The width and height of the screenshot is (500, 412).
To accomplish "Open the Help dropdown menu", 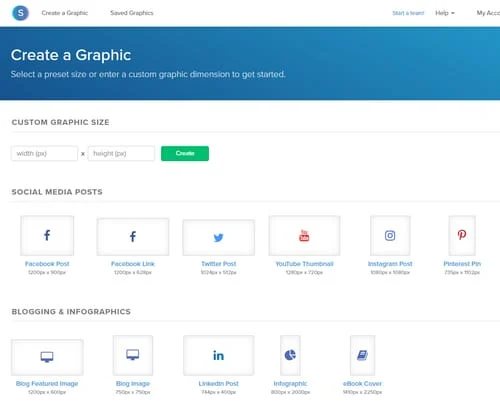I will click(x=445, y=13).
